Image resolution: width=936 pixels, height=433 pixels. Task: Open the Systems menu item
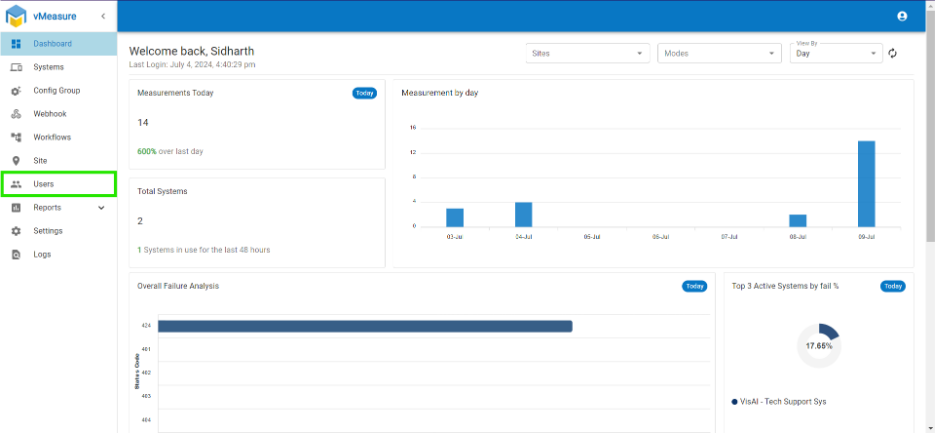[x=58, y=67]
